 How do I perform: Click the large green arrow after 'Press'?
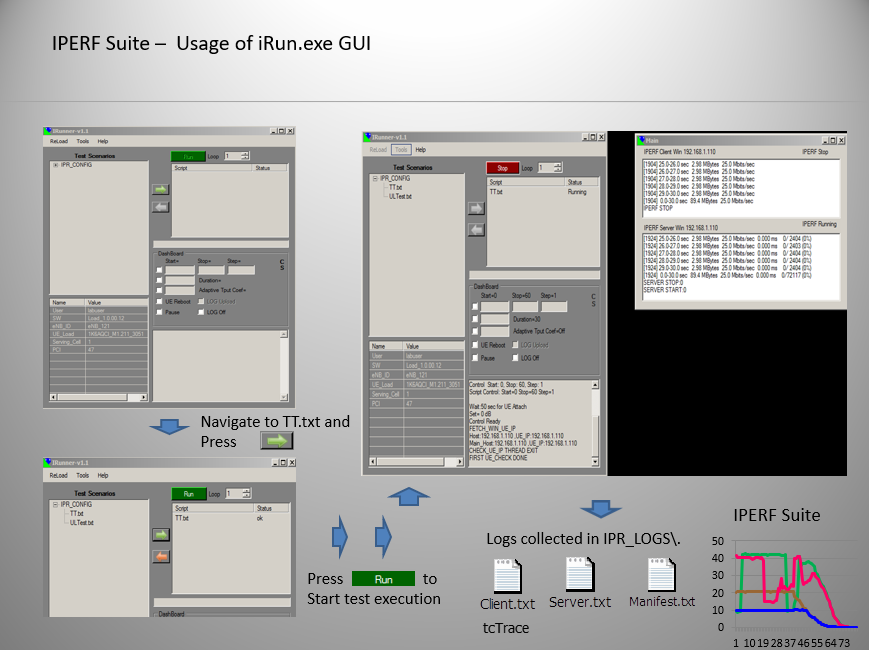[x=278, y=441]
